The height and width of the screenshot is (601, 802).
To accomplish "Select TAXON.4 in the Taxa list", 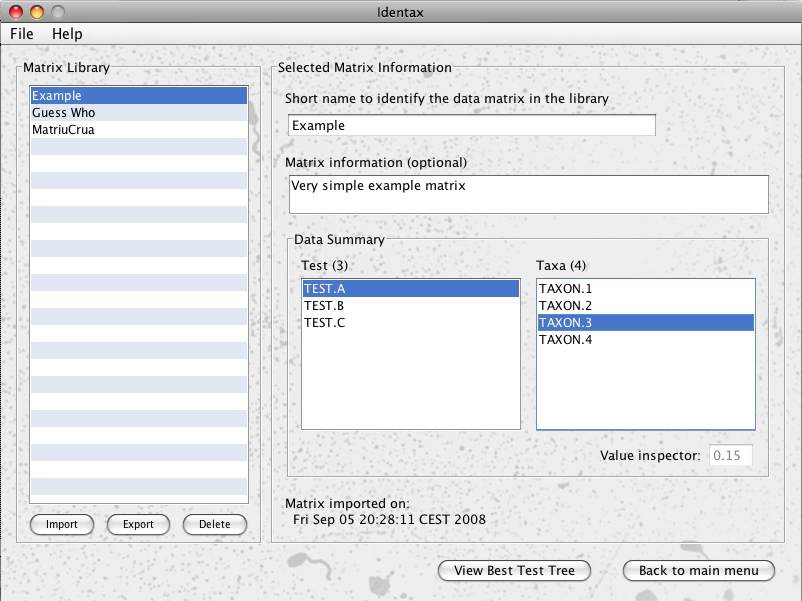I will tap(645, 339).
